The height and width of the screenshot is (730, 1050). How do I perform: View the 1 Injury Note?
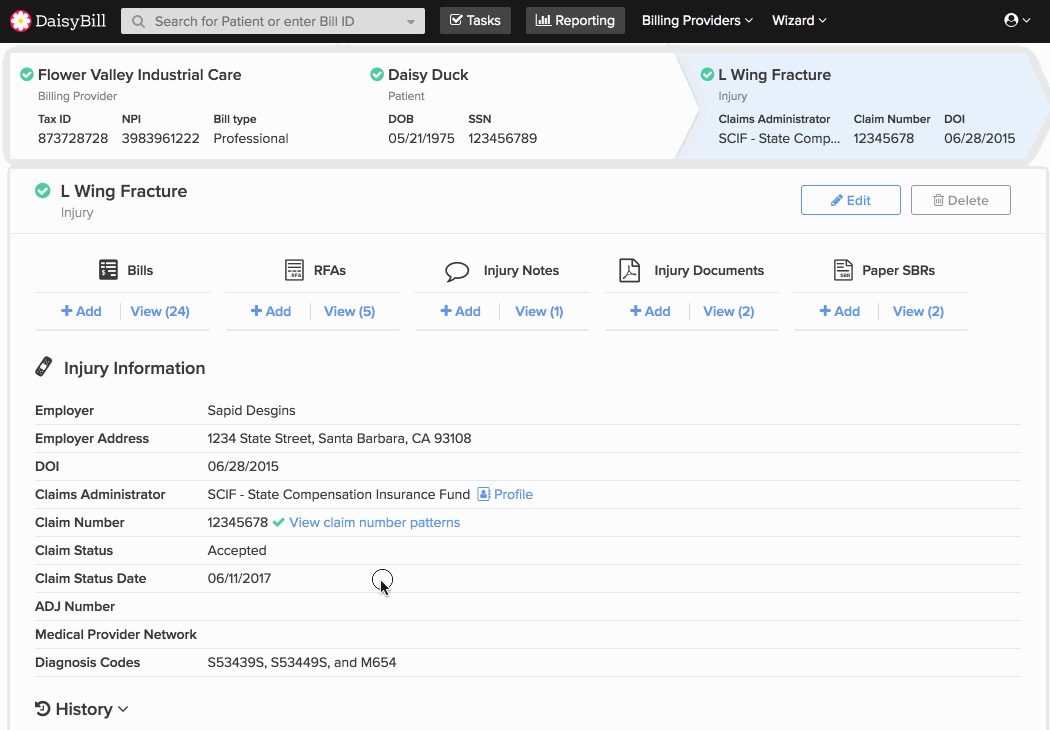[x=539, y=311]
